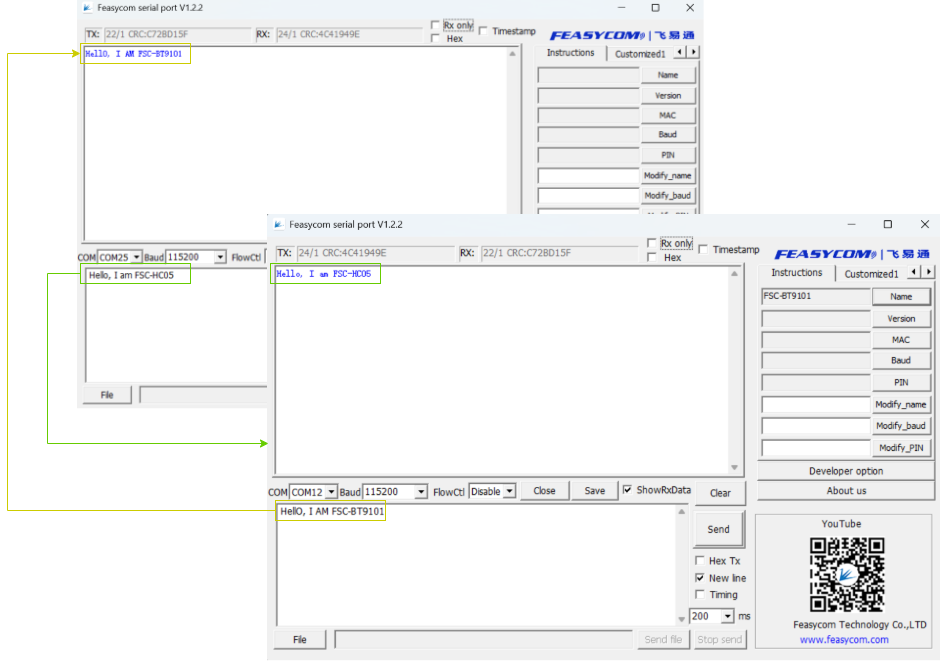Open the www.feasycom.com link
Viewport: 941px width, 661px height.
point(845,639)
